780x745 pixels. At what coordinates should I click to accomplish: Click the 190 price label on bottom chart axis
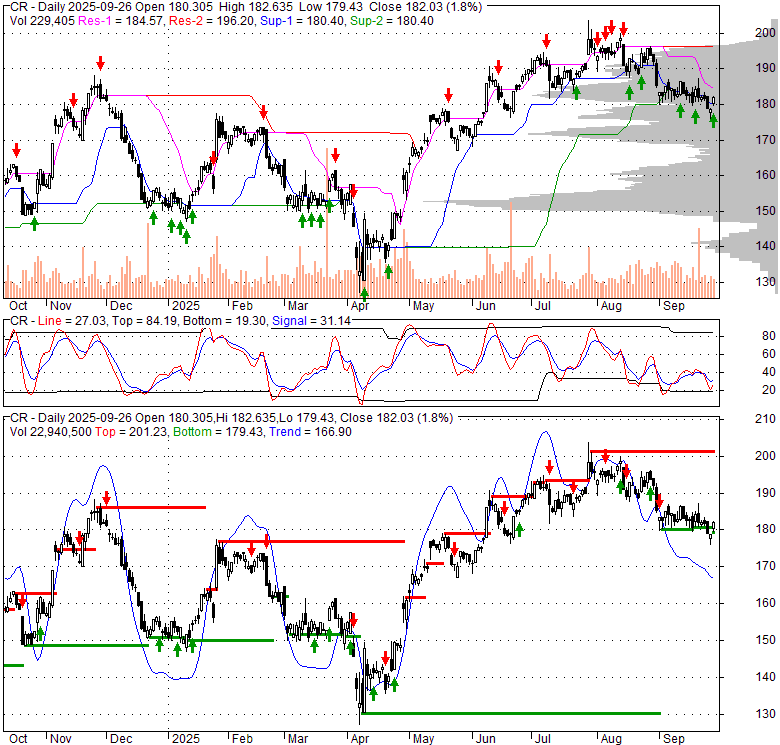pyautogui.click(x=765, y=492)
